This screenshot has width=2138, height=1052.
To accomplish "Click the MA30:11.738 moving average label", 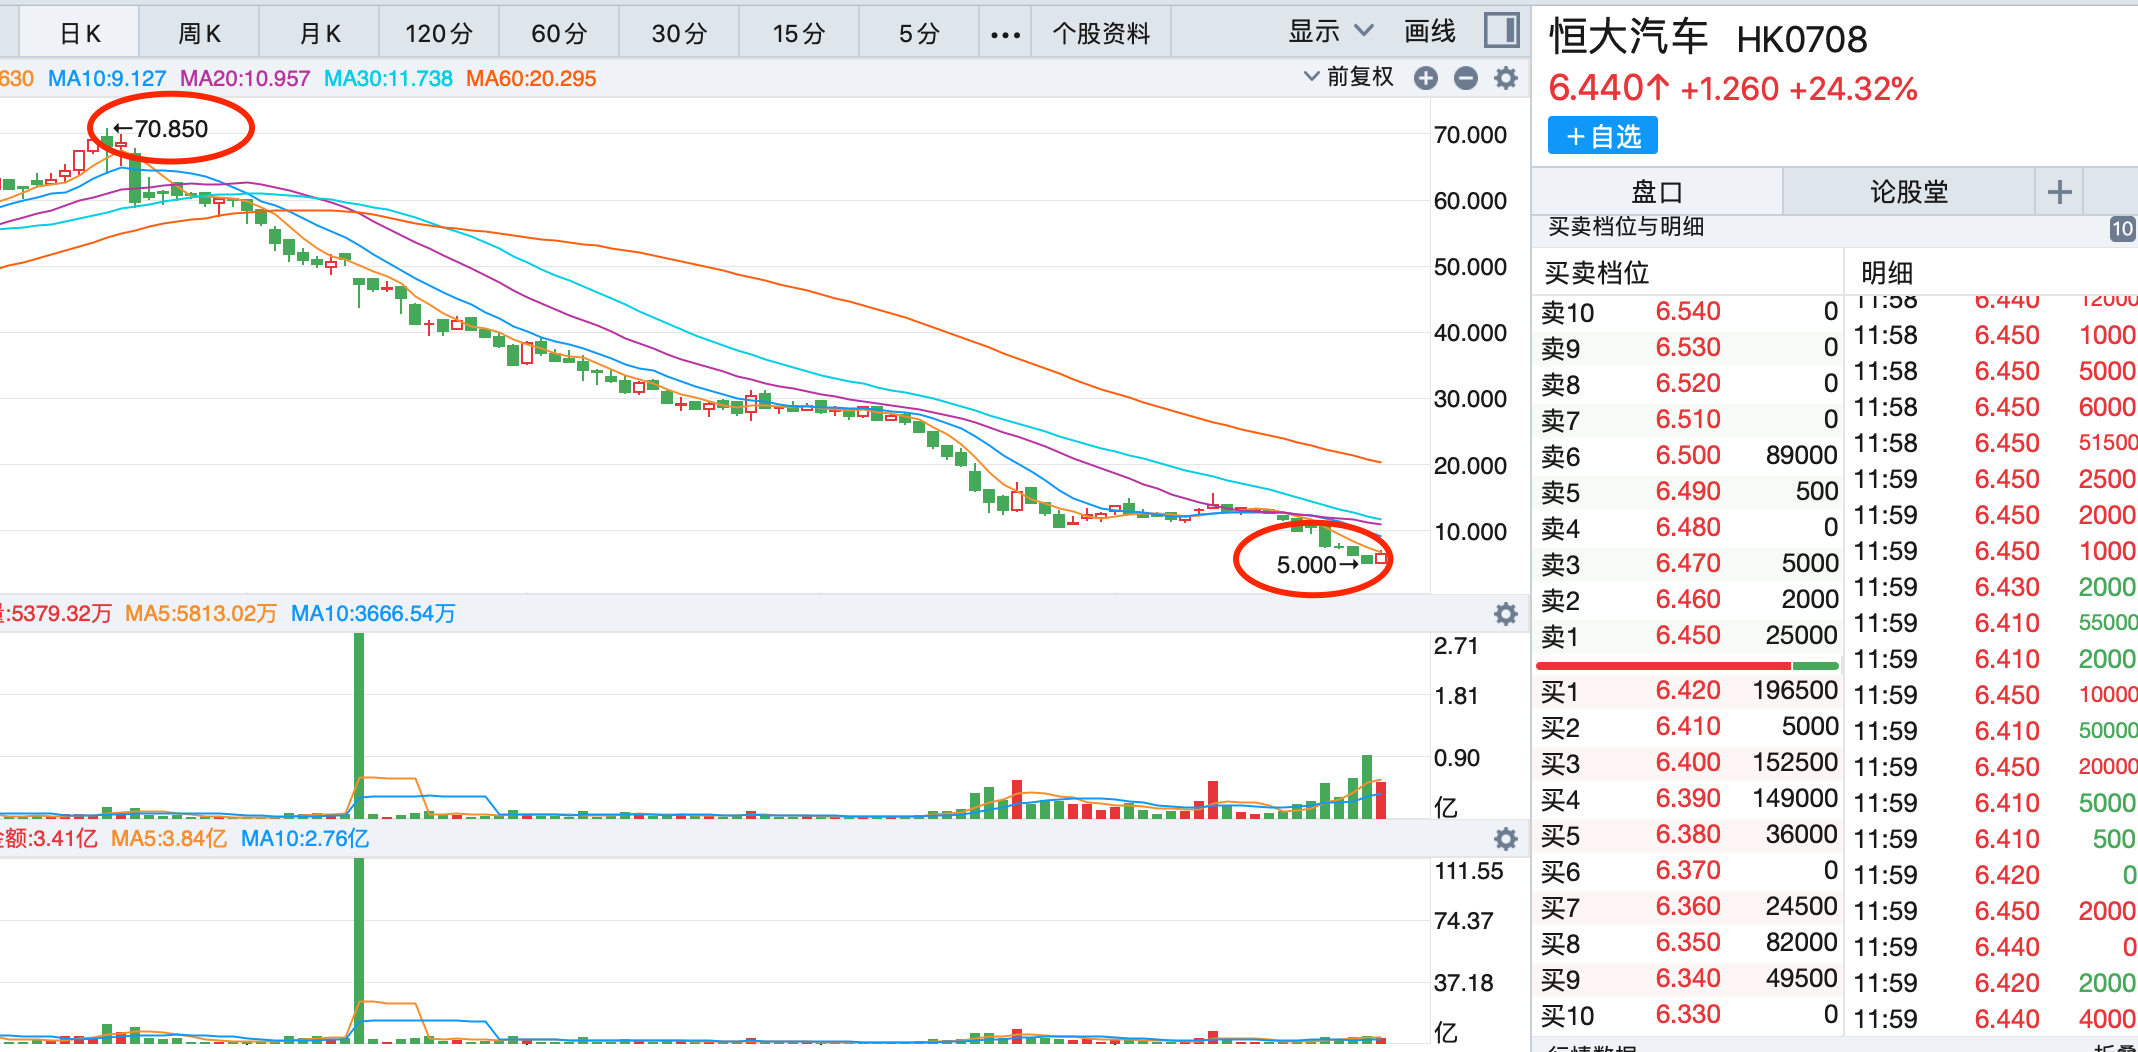I will 388,78.
